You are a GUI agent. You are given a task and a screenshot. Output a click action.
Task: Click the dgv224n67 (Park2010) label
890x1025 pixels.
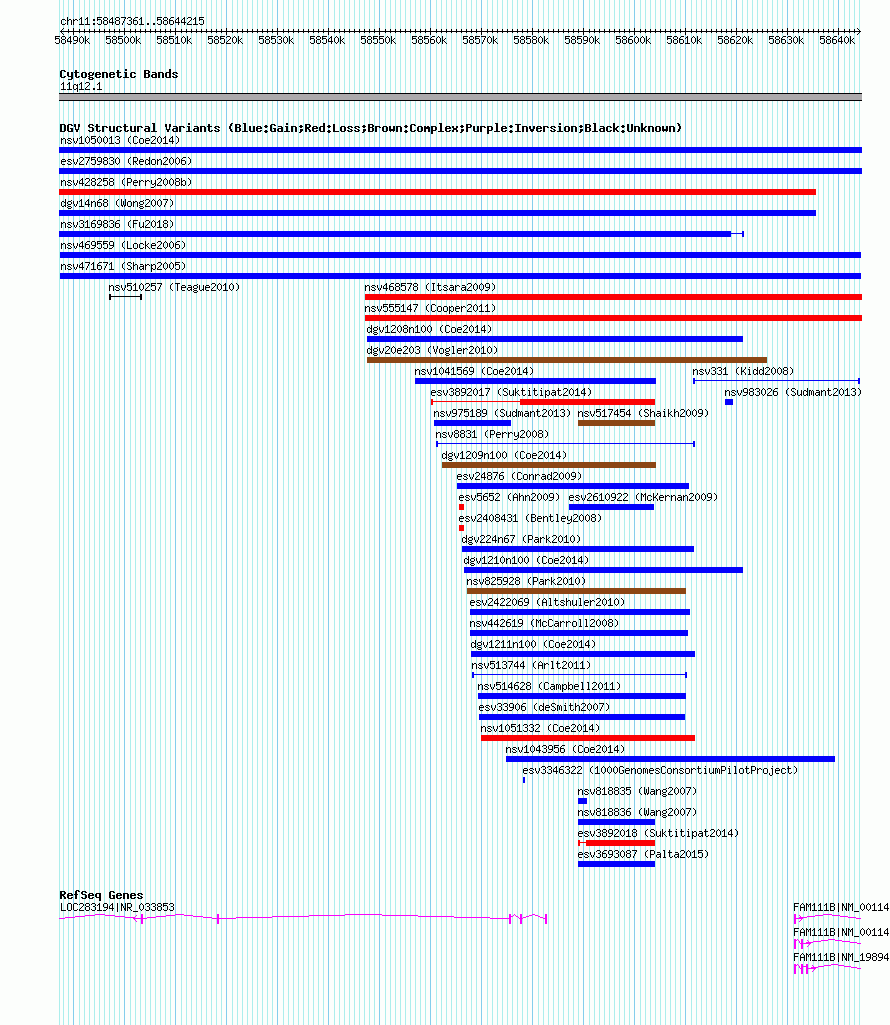click(521, 539)
